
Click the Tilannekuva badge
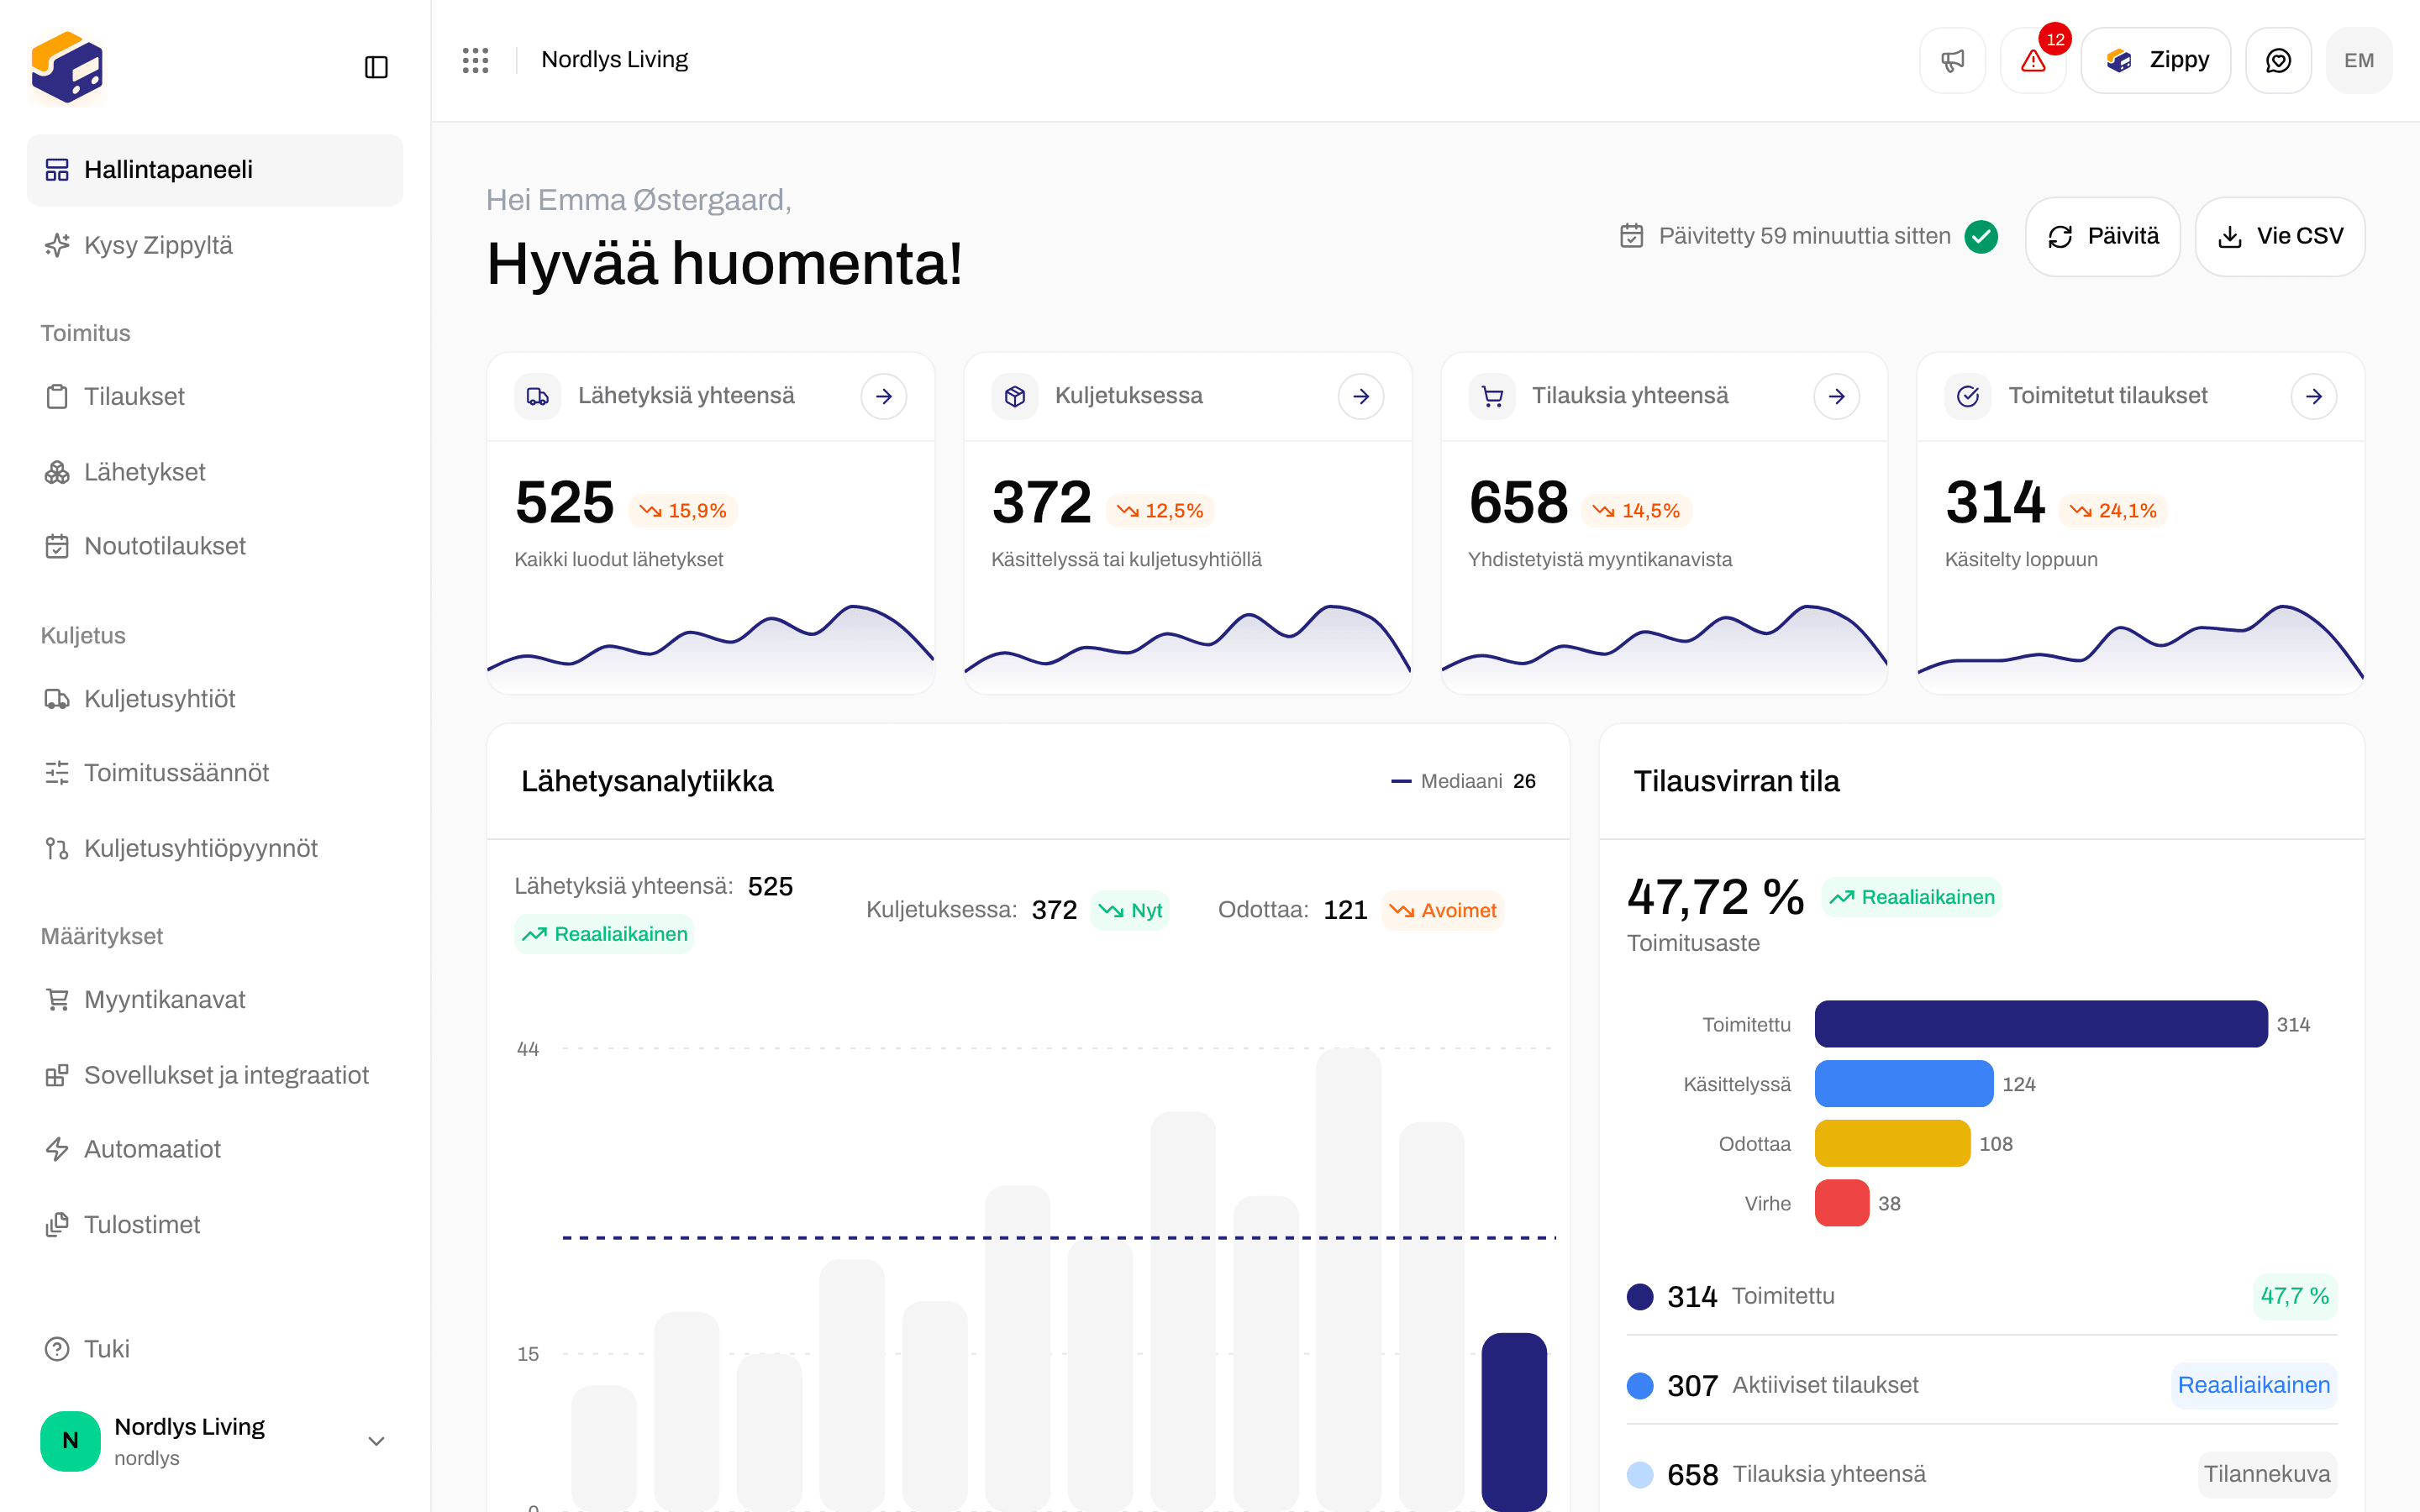point(2267,1475)
